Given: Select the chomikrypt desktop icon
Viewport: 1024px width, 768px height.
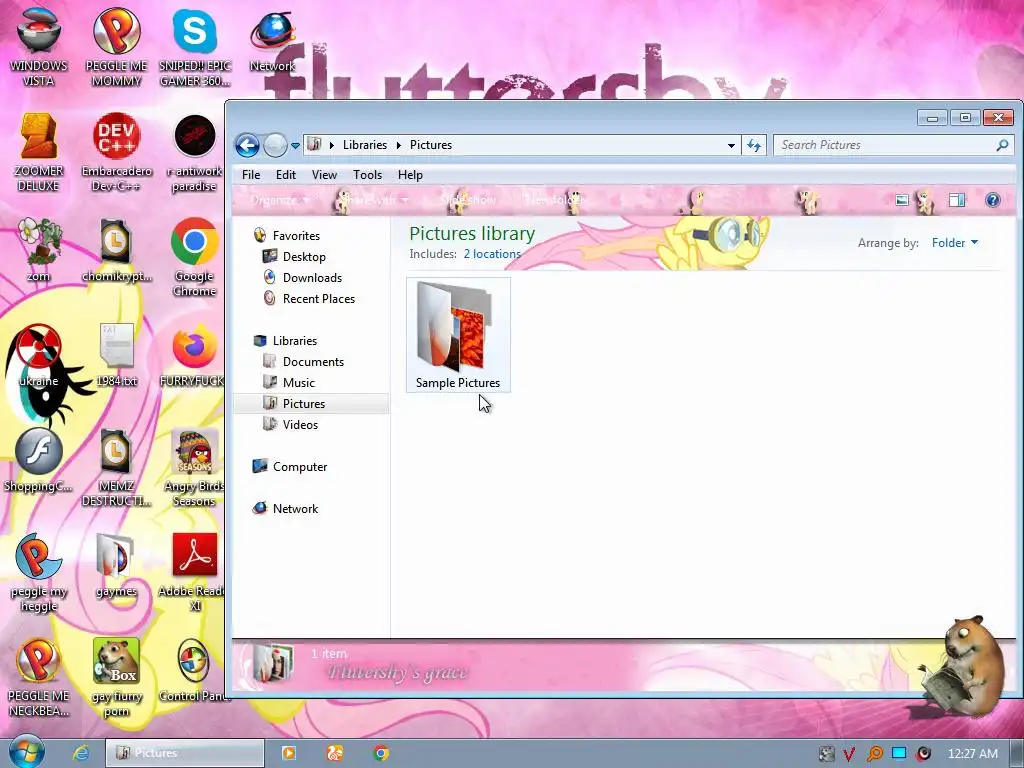Looking at the screenshot, I should [x=116, y=250].
